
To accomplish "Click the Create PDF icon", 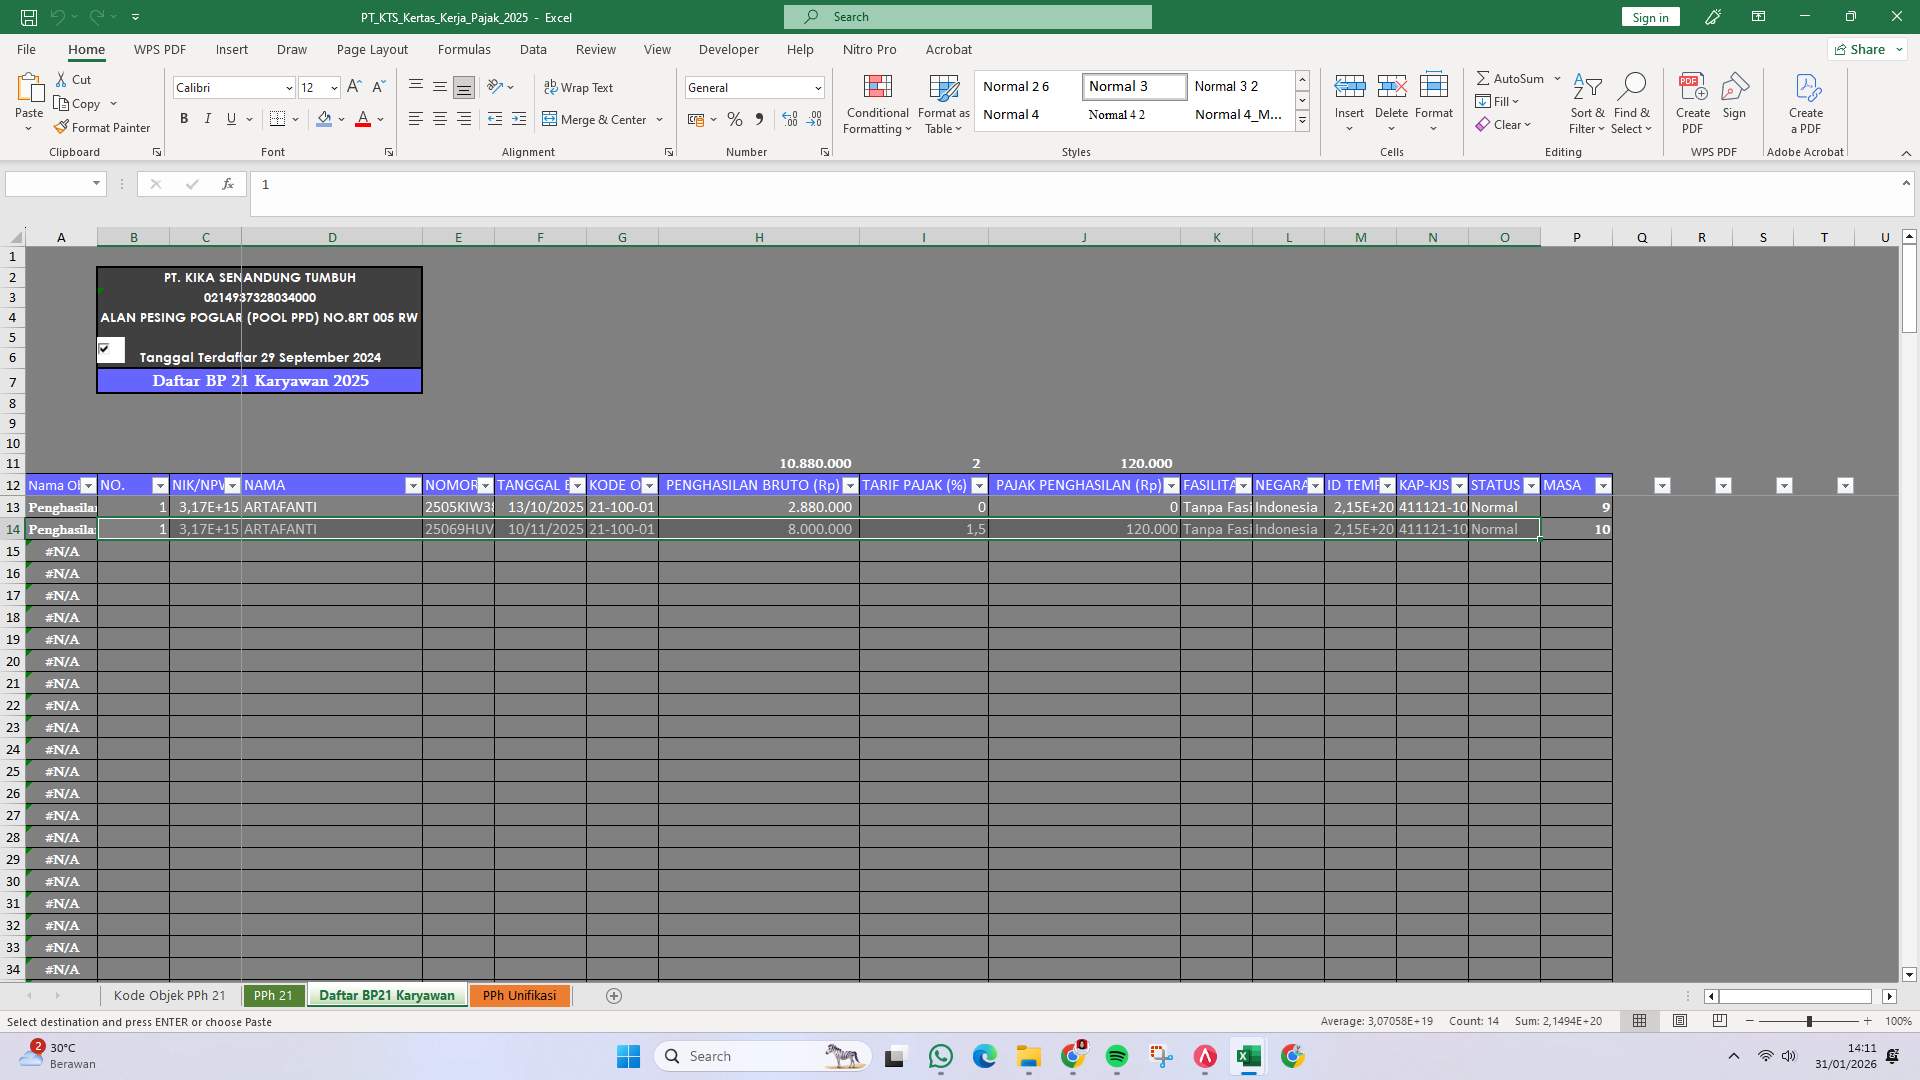I will [1693, 100].
